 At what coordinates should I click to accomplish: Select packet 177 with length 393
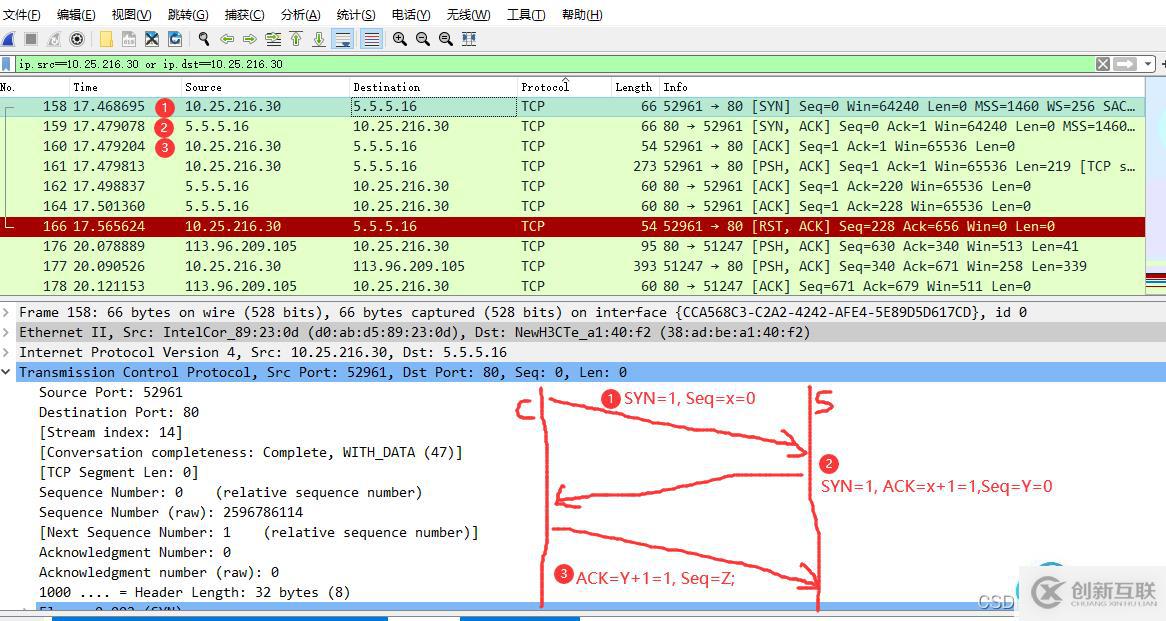(572, 266)
